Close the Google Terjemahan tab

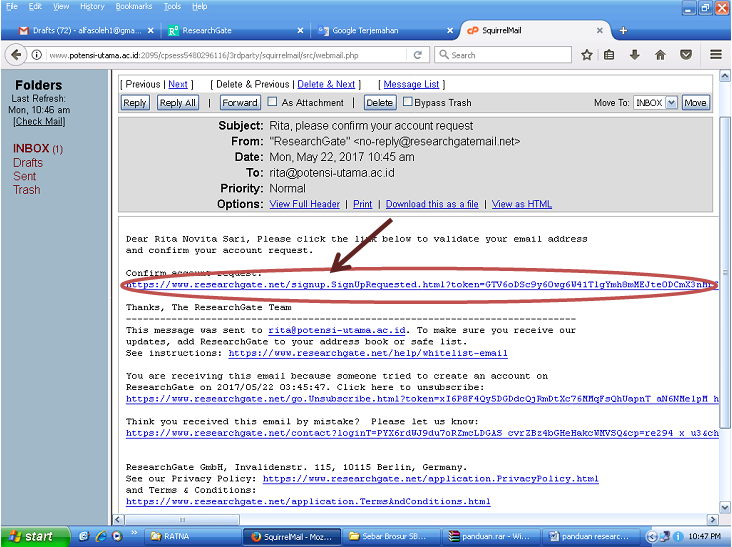tap(450, 30)
